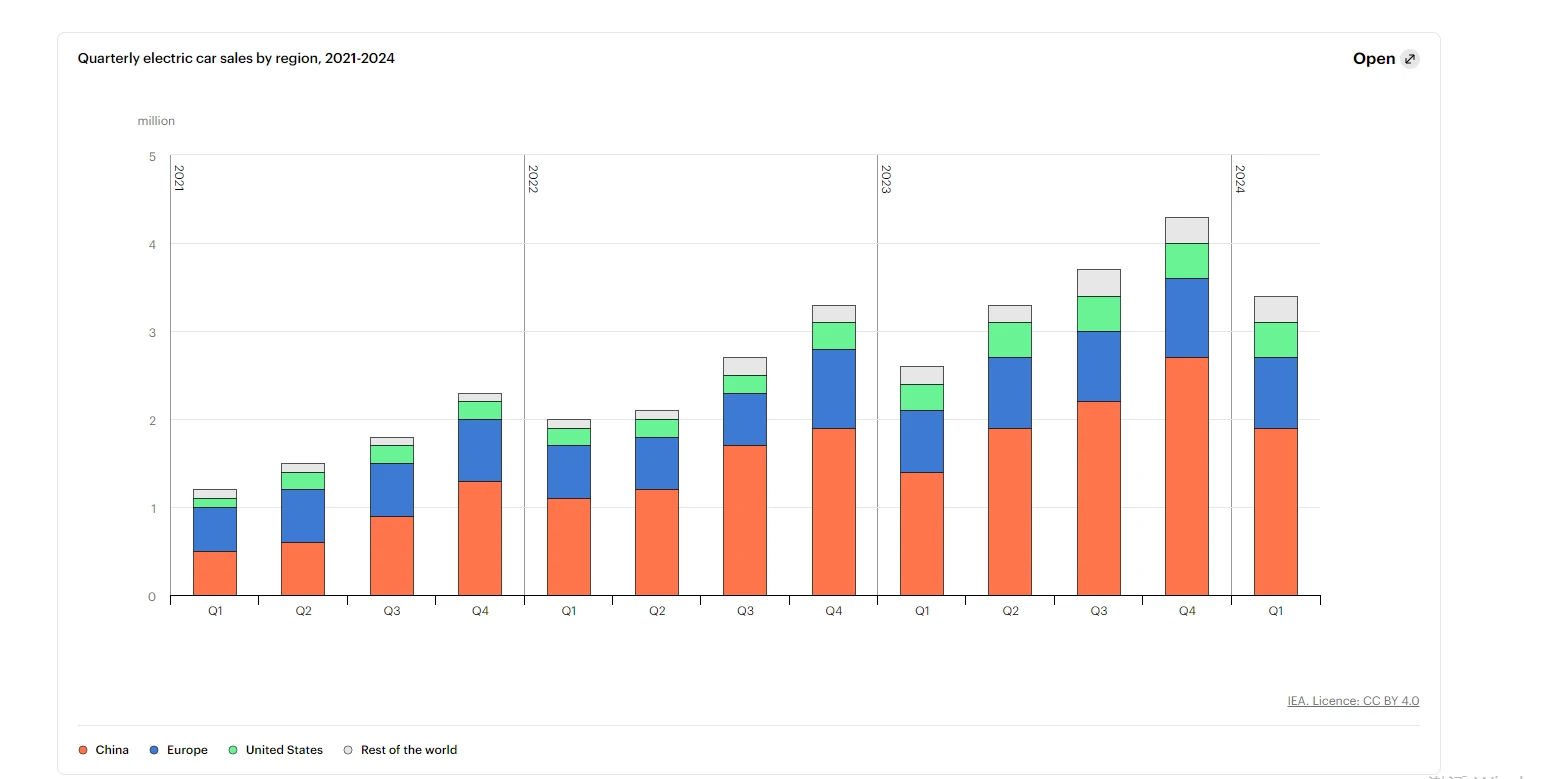Click the y-axis value 5
1567x779 pixels.
point(152,157)
